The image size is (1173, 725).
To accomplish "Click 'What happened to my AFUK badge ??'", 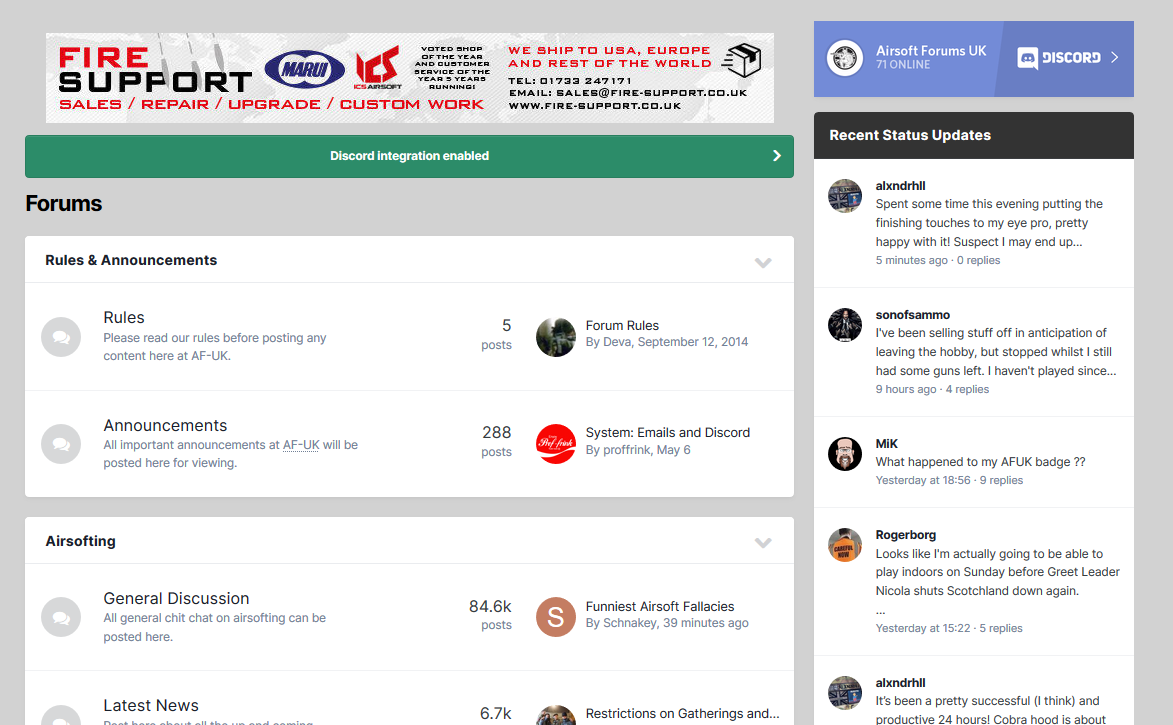I will (981, 462).
